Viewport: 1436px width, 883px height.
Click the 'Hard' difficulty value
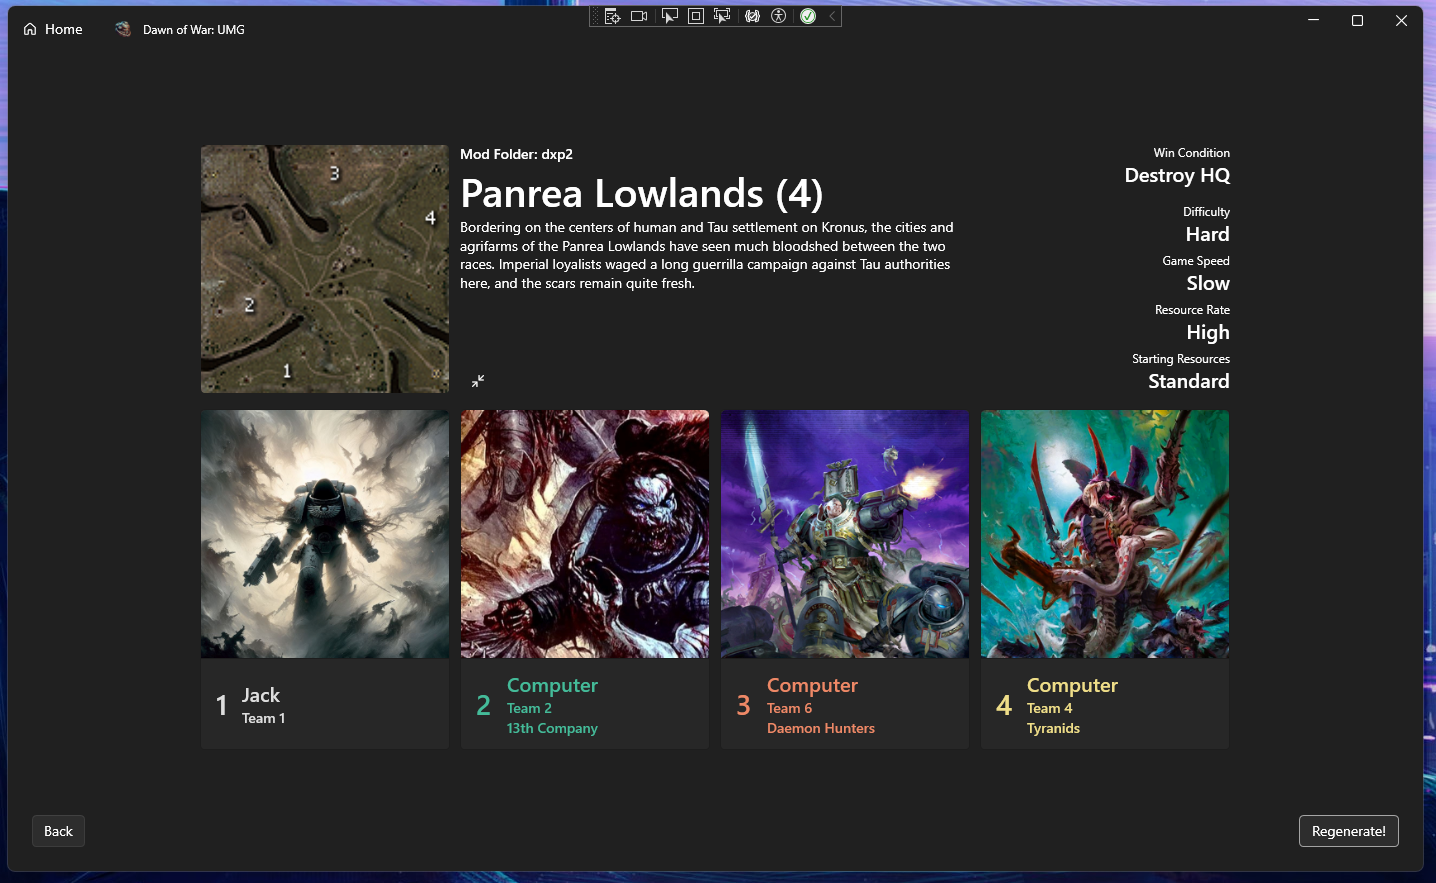pyautogui.click(x=1208, y=234)
